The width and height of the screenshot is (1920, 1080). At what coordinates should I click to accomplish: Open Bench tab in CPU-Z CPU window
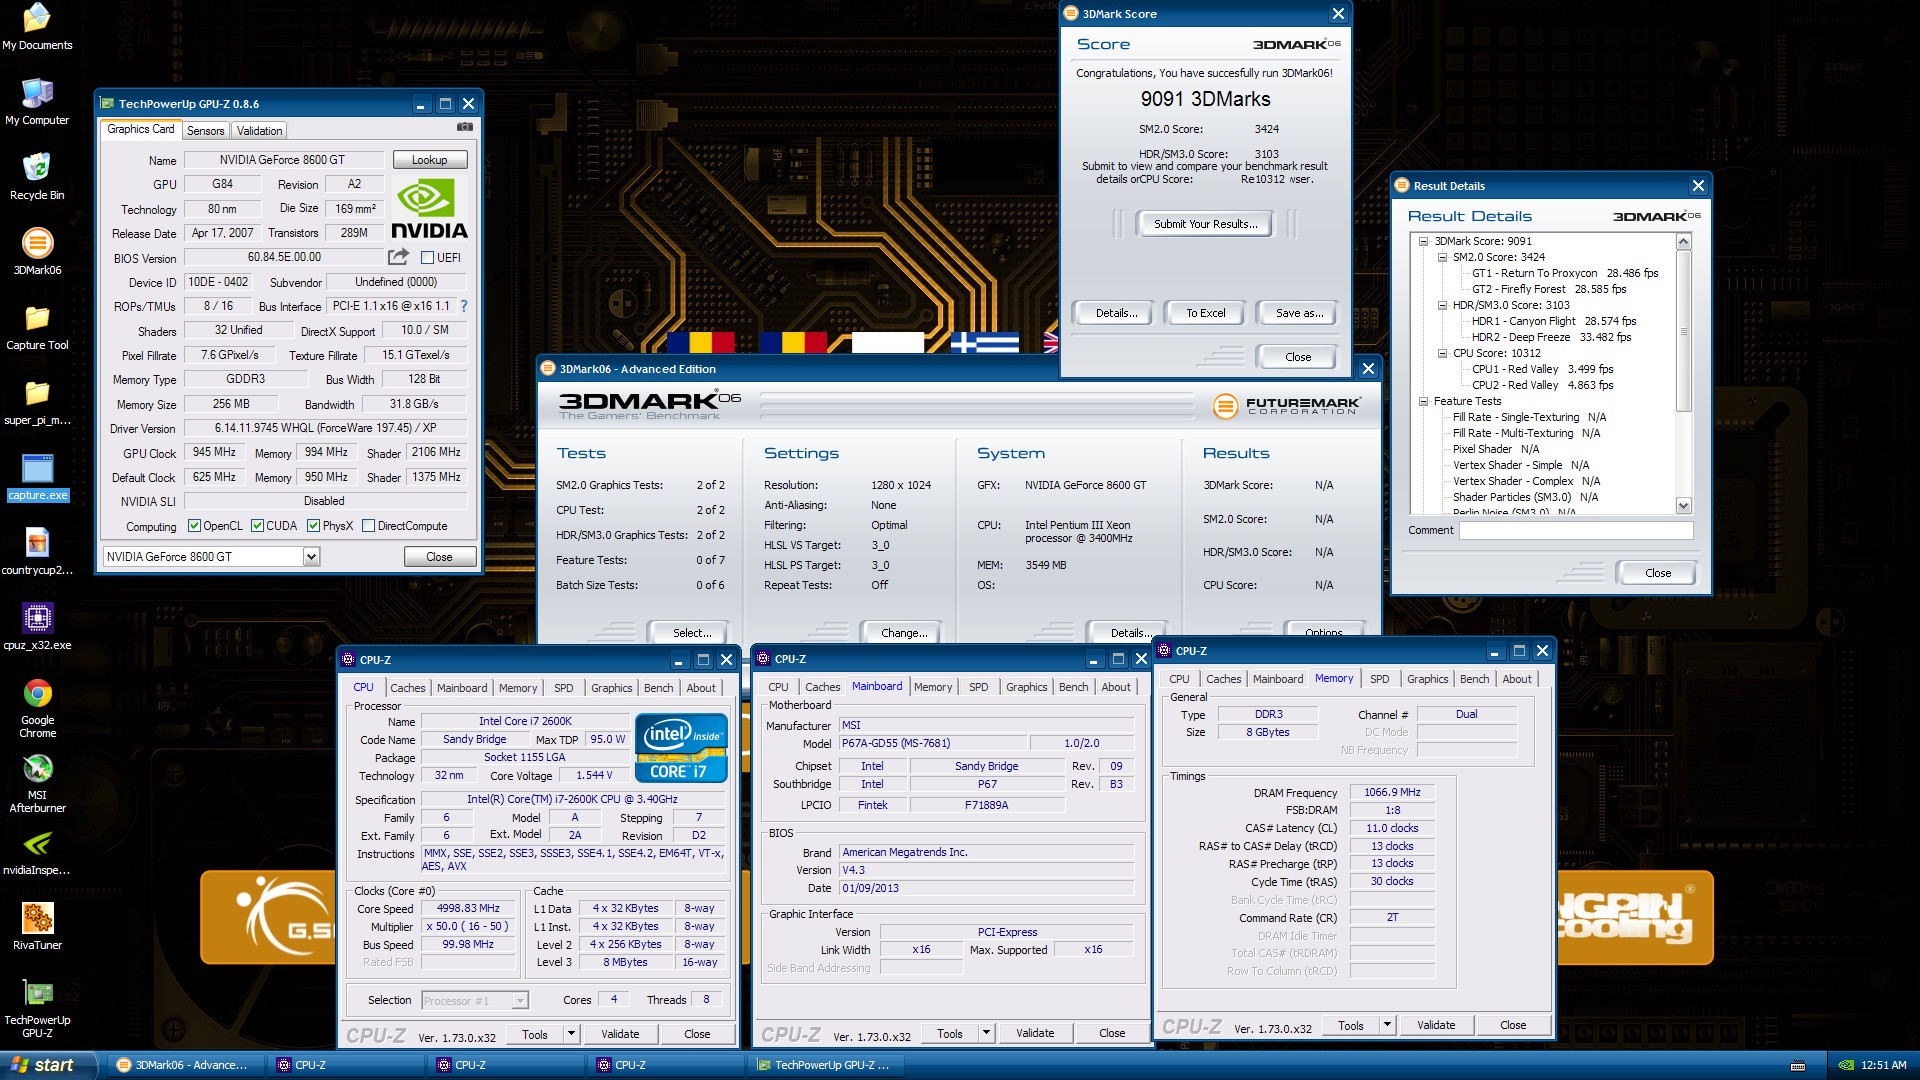click(658, 688)
